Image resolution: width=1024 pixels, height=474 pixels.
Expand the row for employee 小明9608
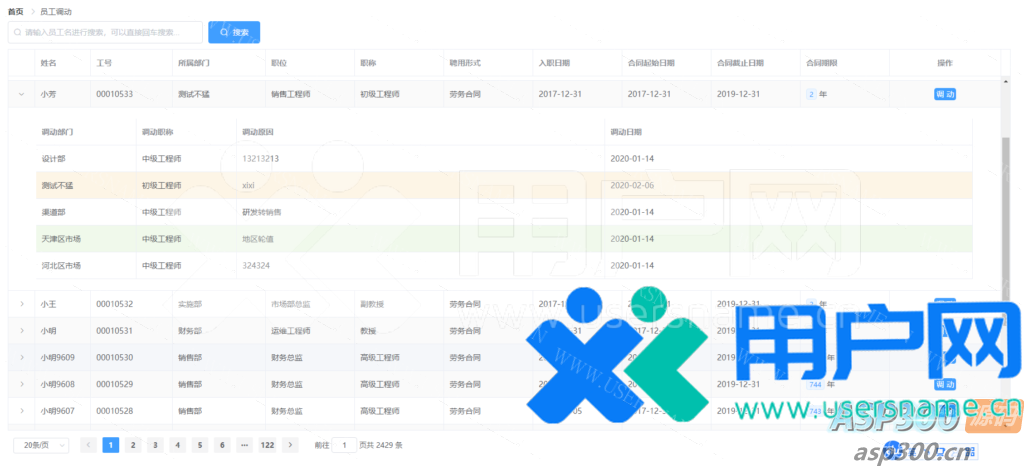22,384
